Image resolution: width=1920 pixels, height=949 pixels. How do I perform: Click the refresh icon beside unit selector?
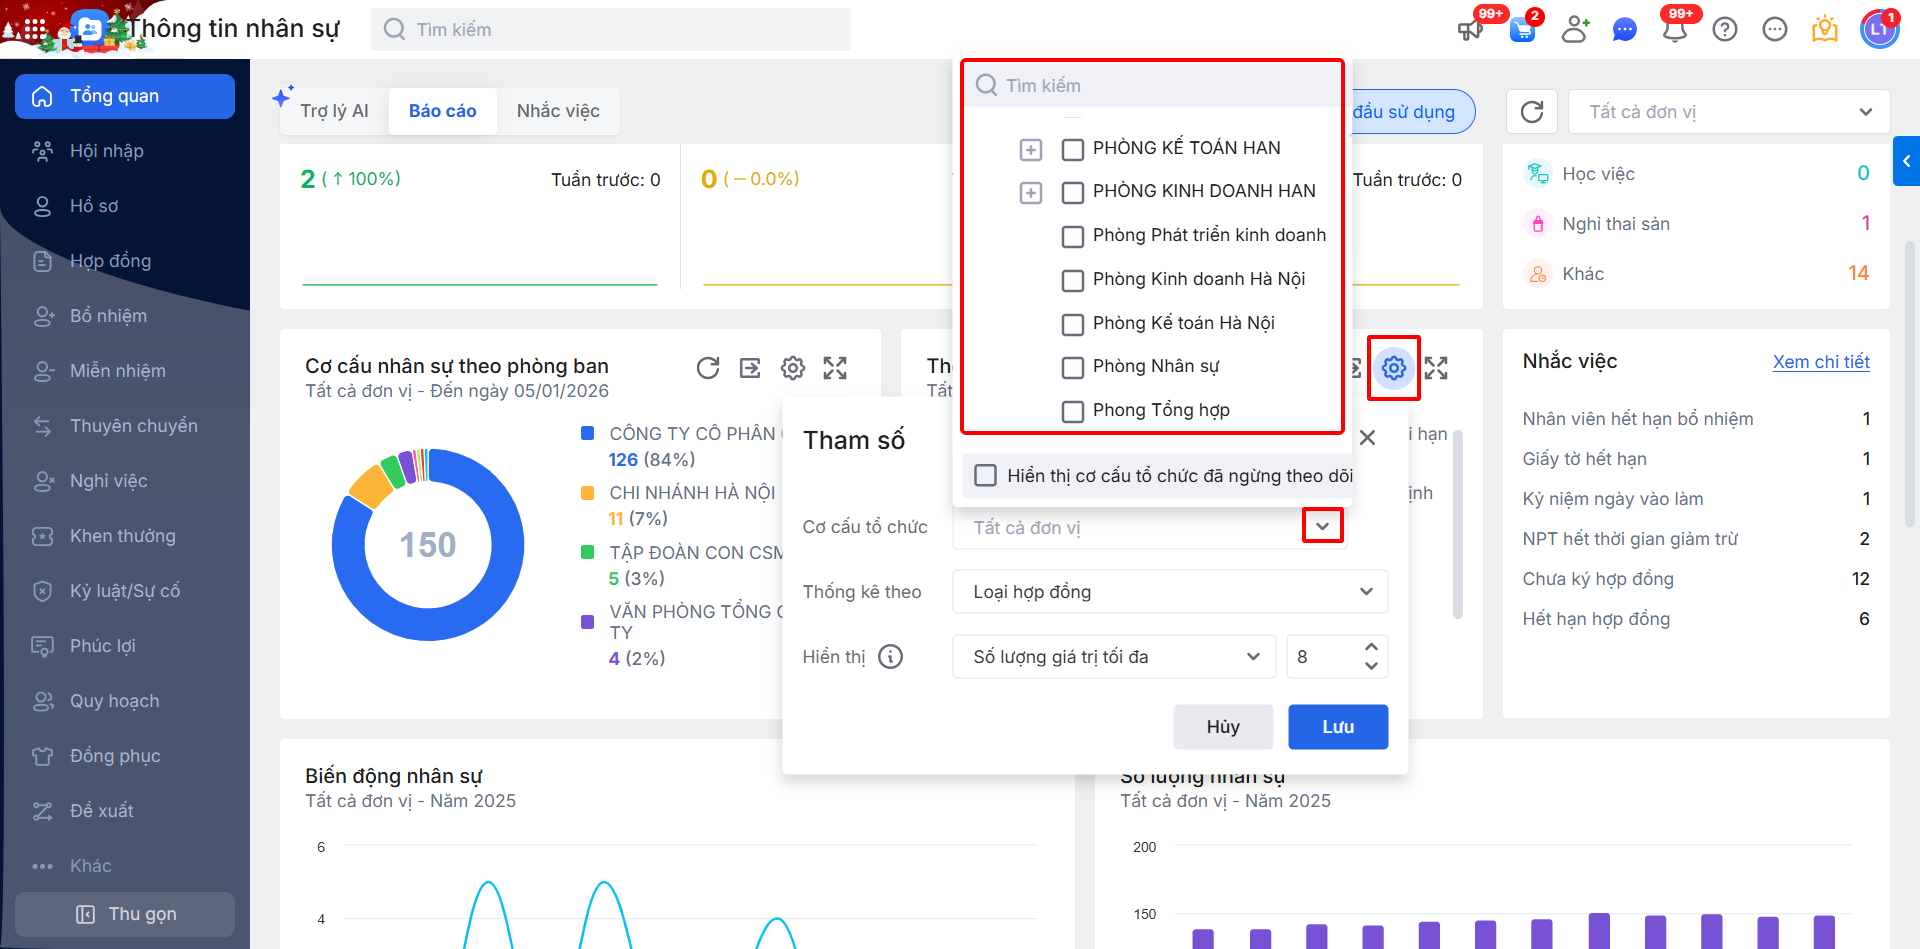point(1532,112)
